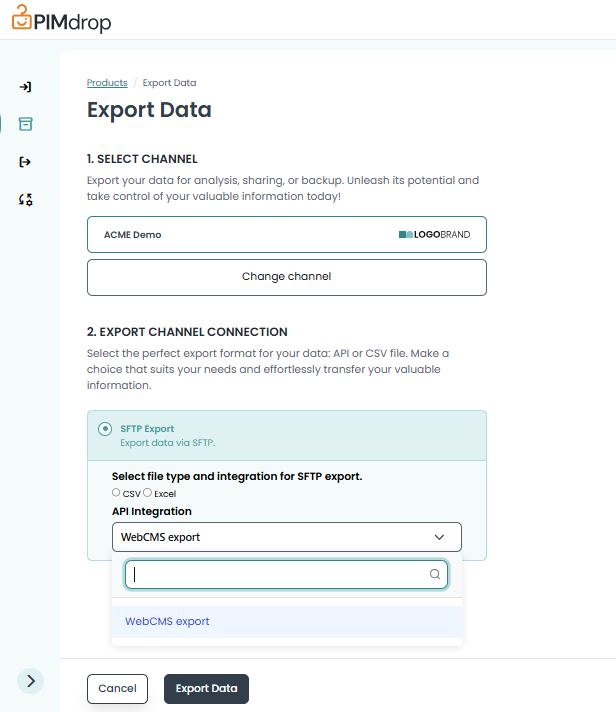Expand the sidebar with the arrow button
Screen dimensions: 616x712
click(31, 680)
